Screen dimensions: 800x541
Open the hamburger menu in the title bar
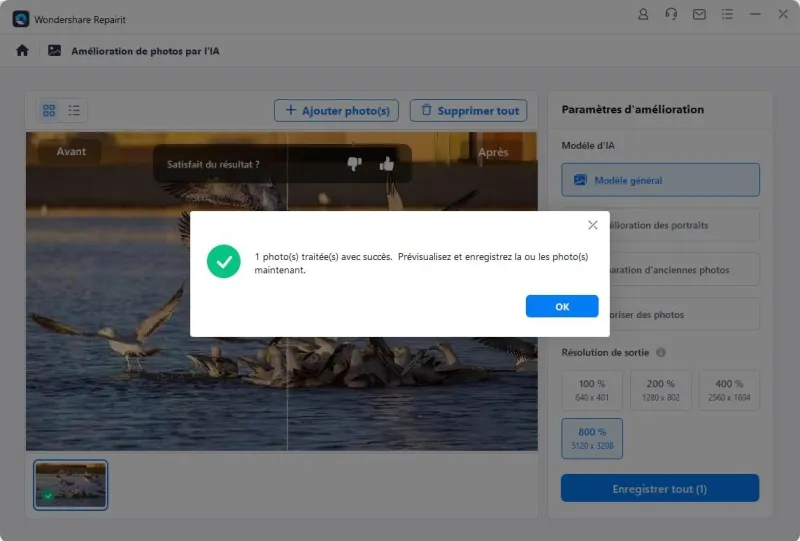pos(727,15)
